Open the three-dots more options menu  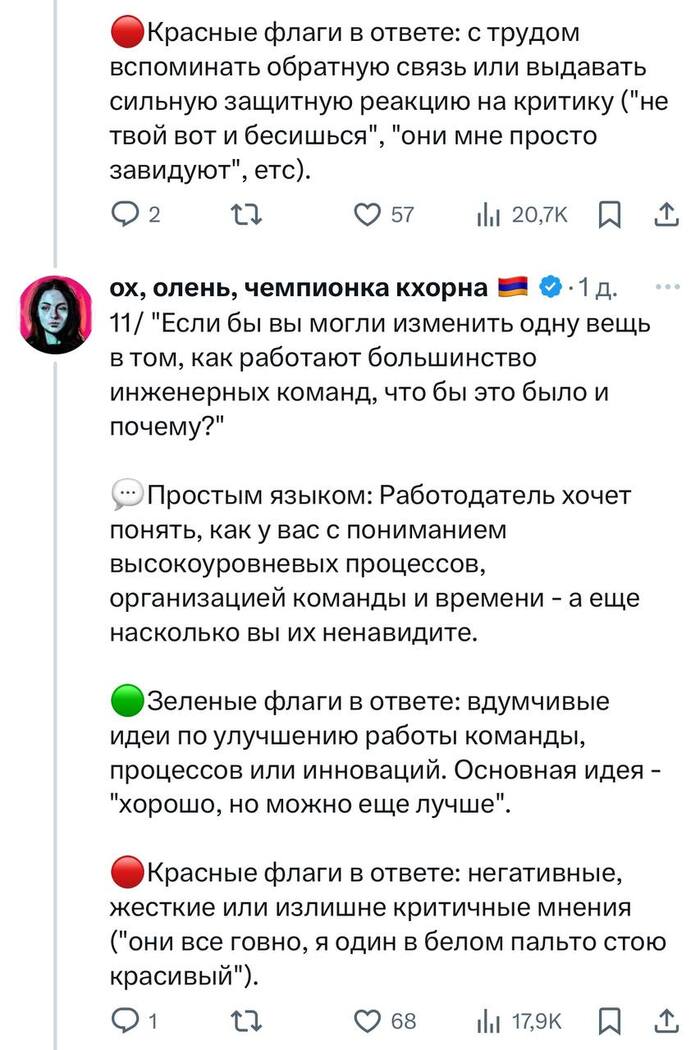[665, 288]
